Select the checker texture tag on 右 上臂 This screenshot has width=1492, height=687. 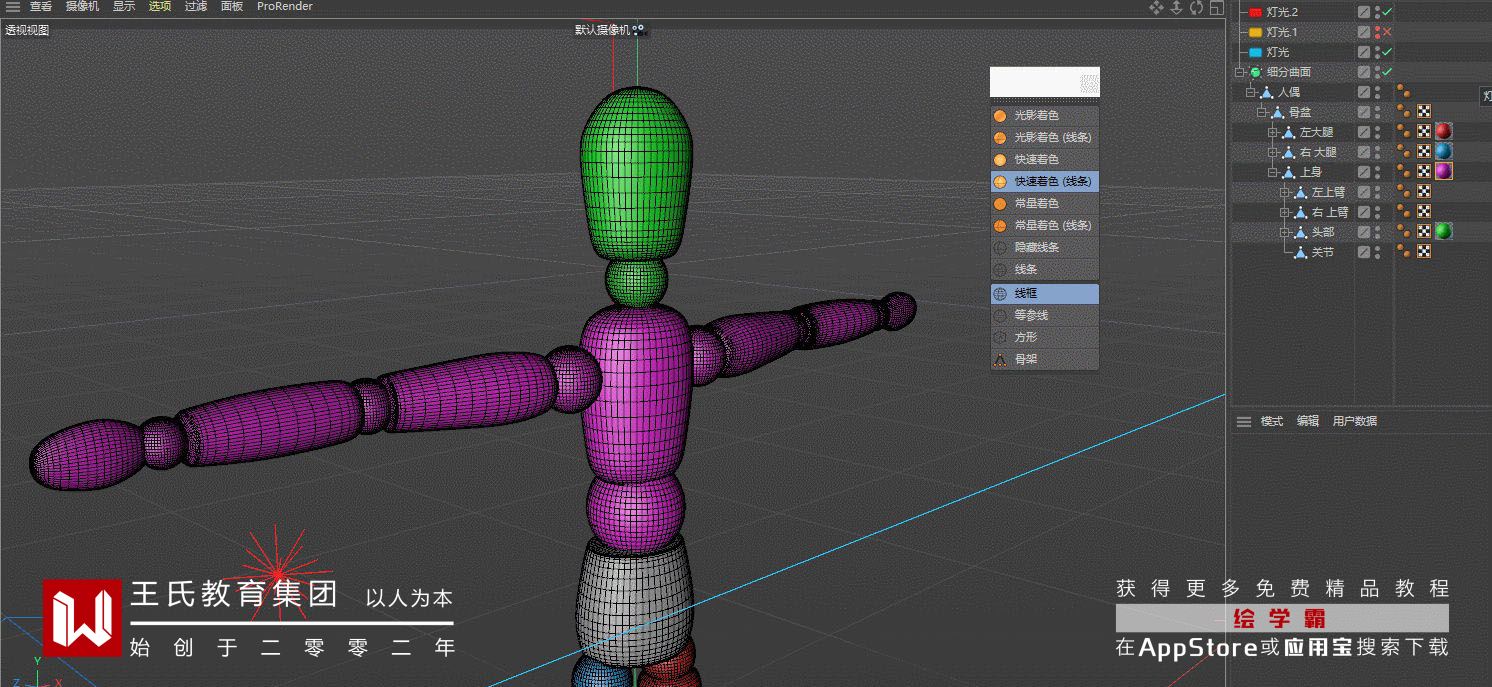(x=1424, y=212)
